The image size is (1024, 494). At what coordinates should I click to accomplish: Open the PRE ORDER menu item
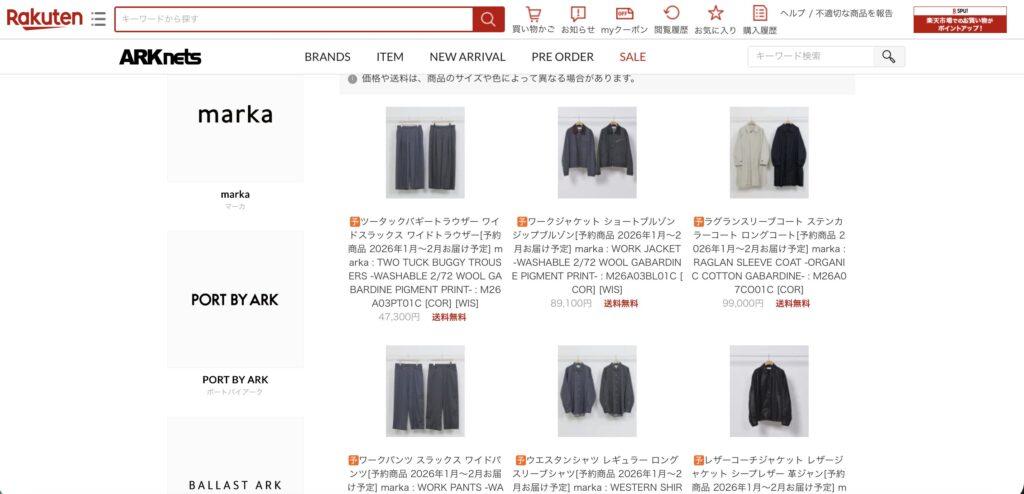pyautogui.click(x=562, y=57)
